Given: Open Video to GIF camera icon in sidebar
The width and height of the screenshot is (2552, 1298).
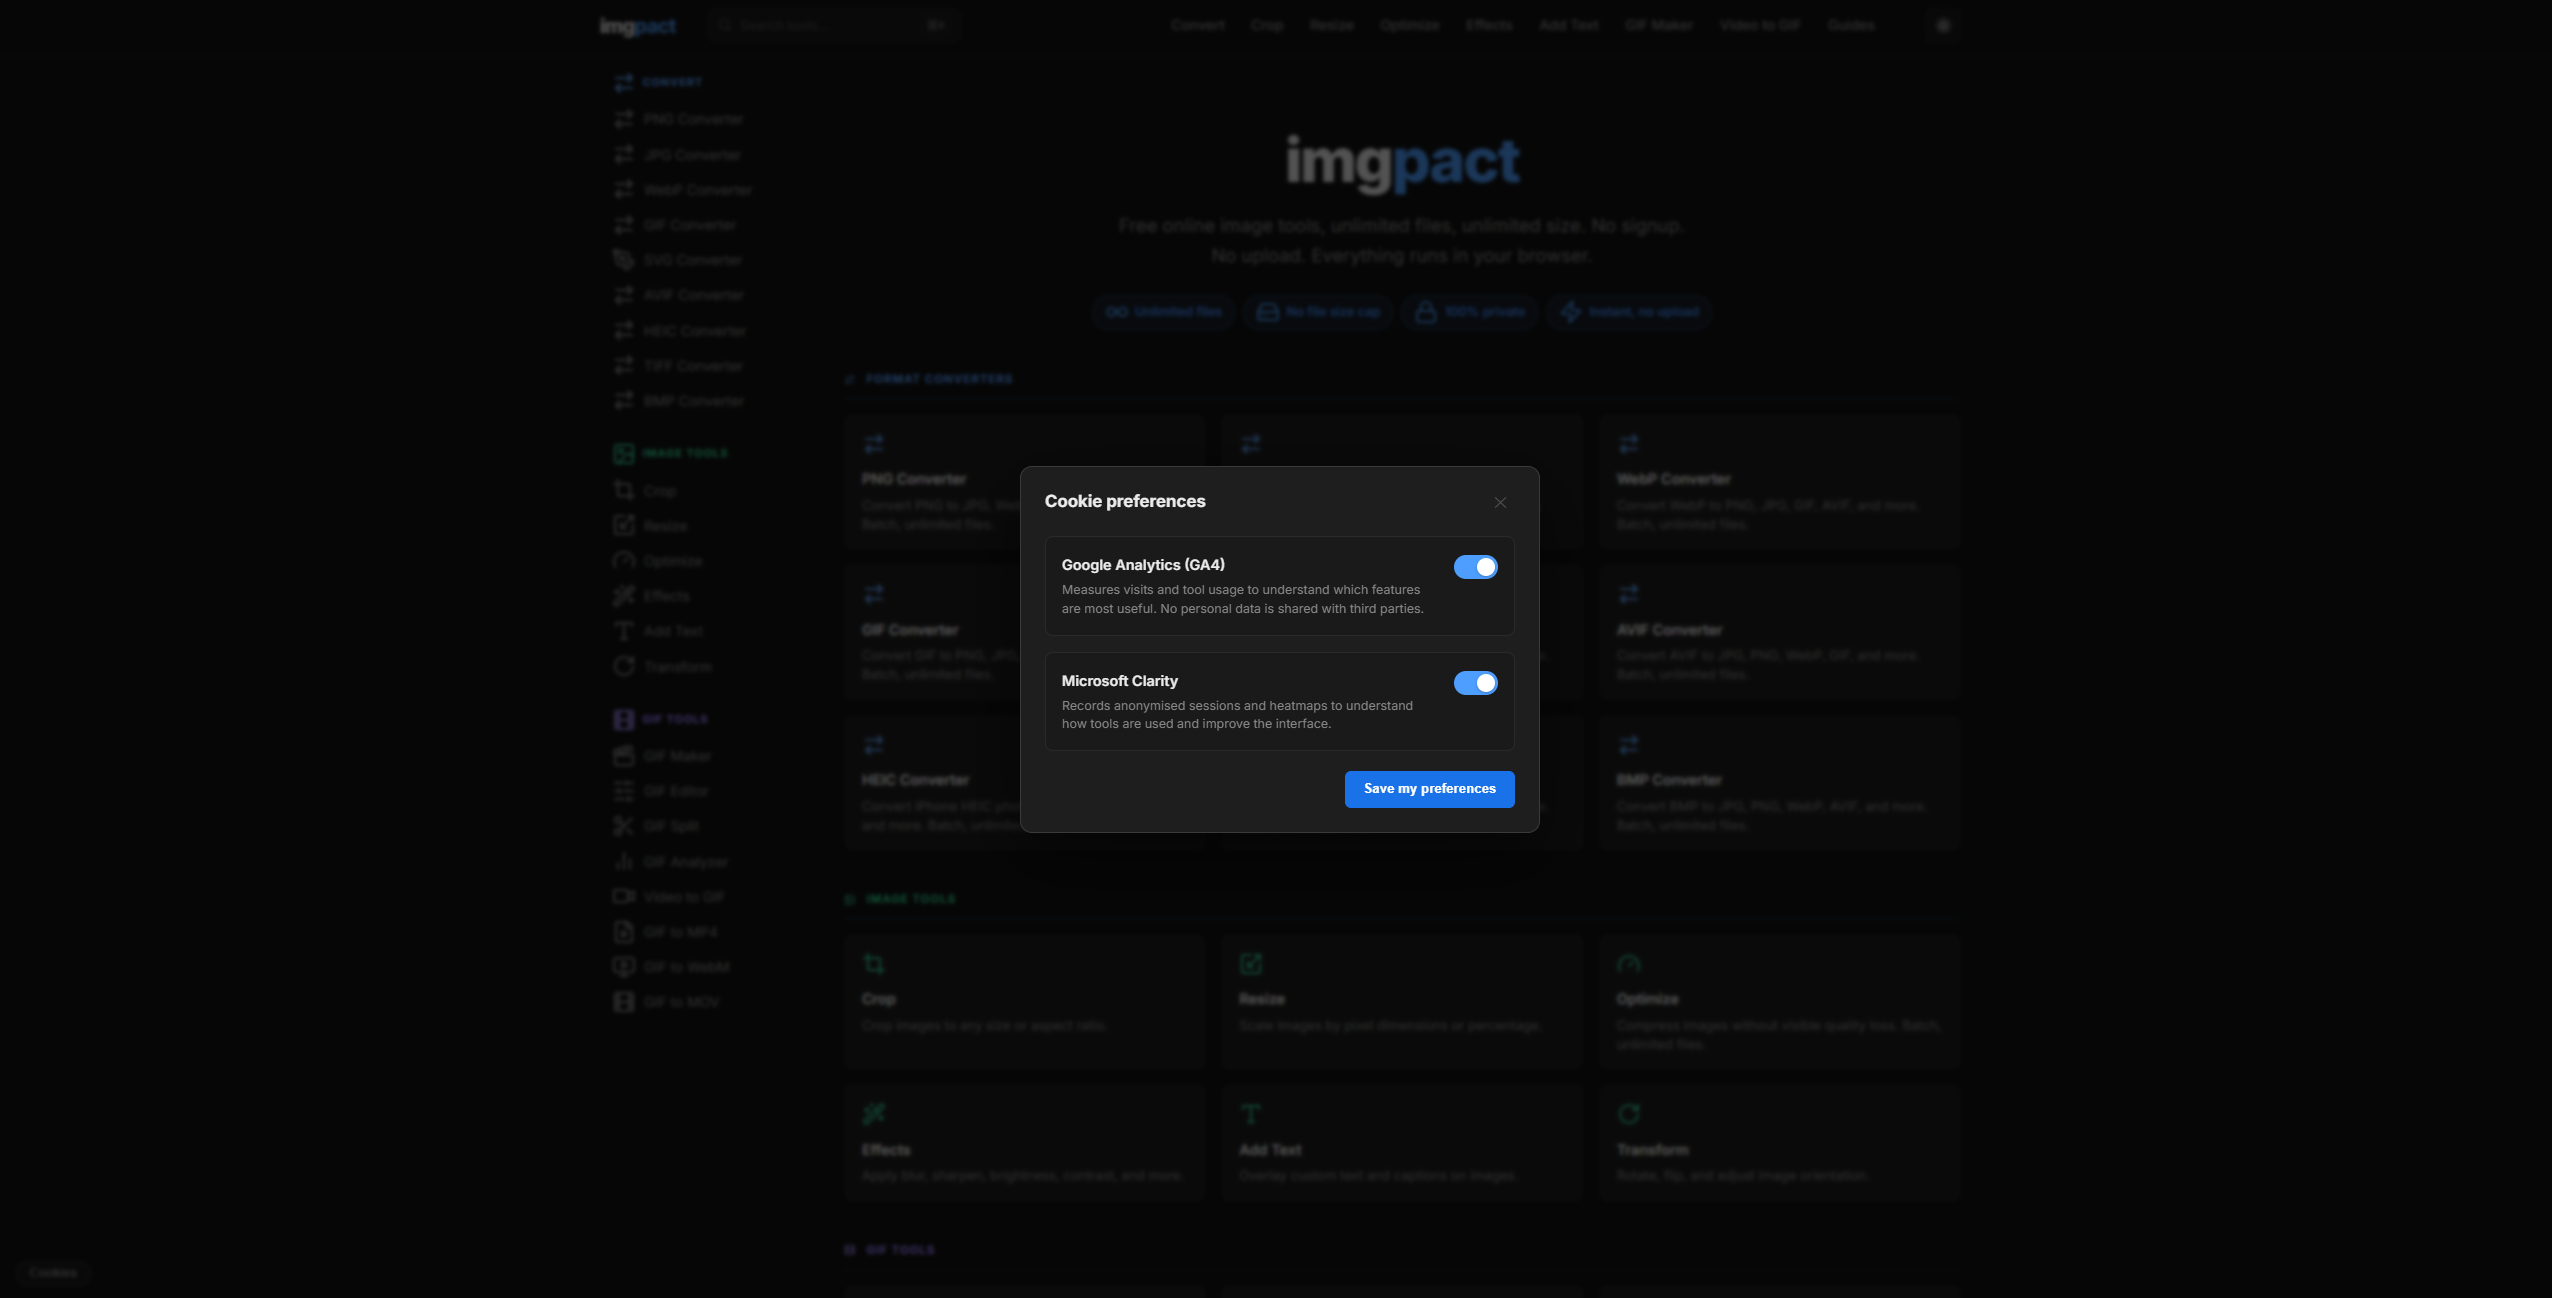Looking at the screenshot, I should (624, 896).
